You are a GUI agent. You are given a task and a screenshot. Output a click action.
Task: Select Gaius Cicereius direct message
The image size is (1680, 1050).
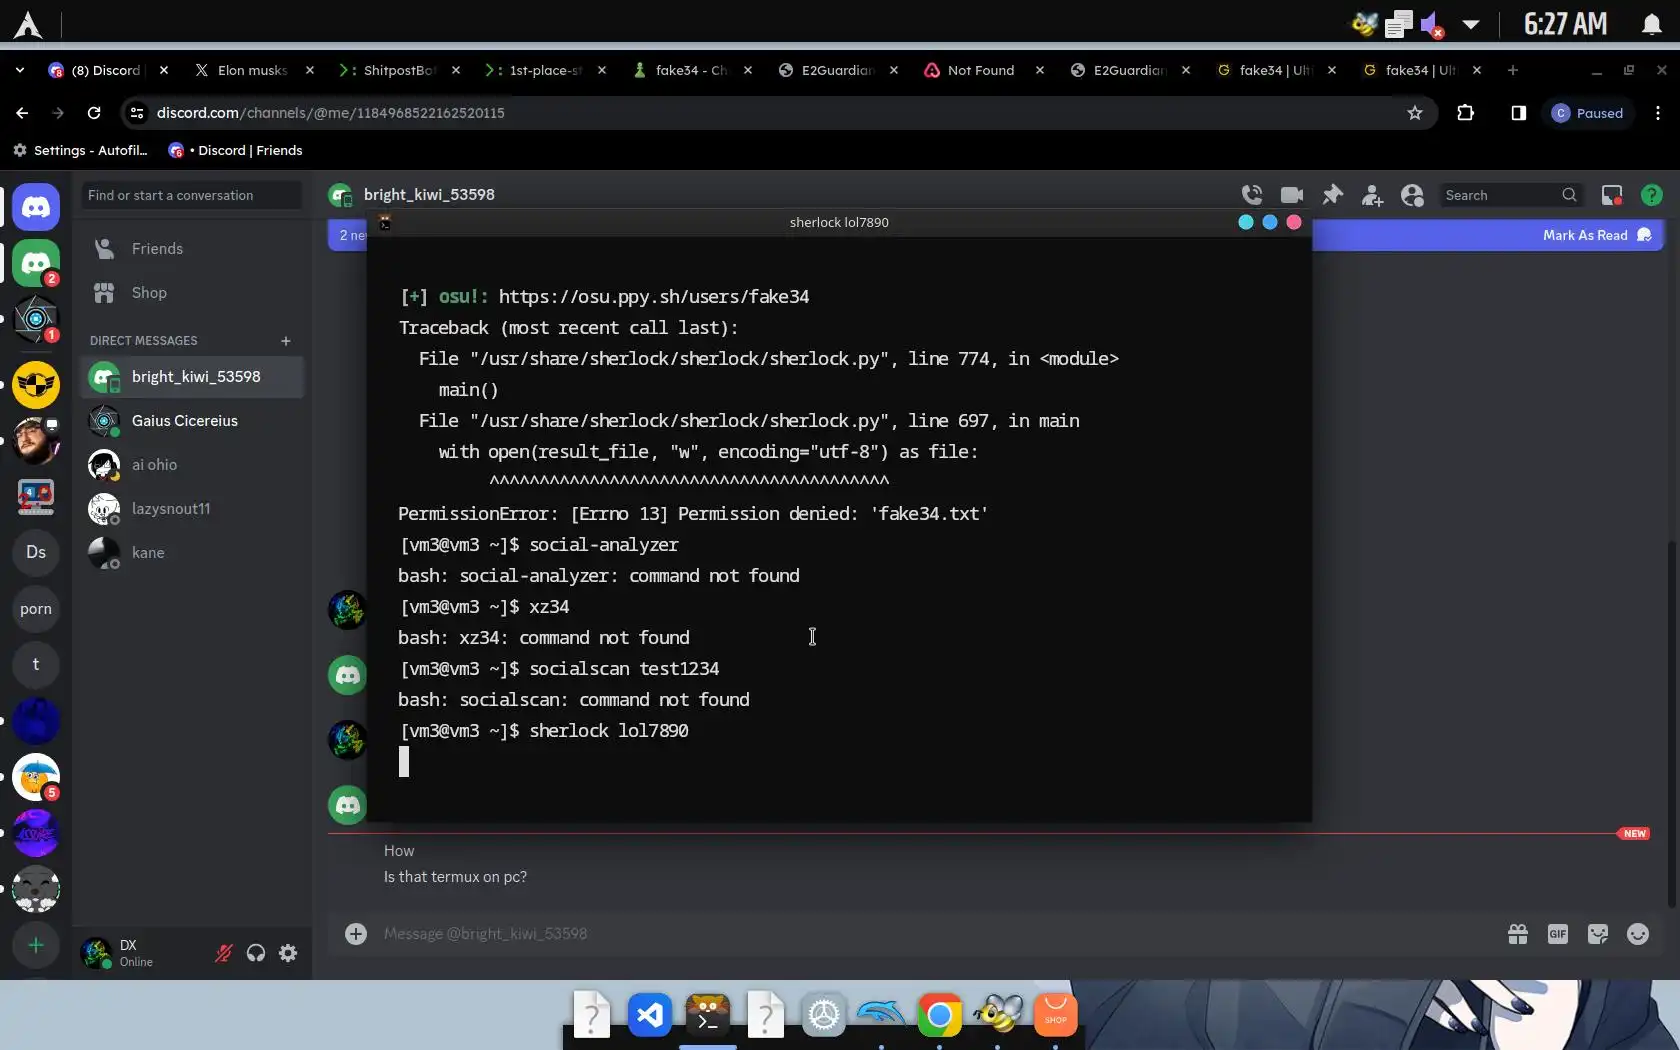coord(192,421)
